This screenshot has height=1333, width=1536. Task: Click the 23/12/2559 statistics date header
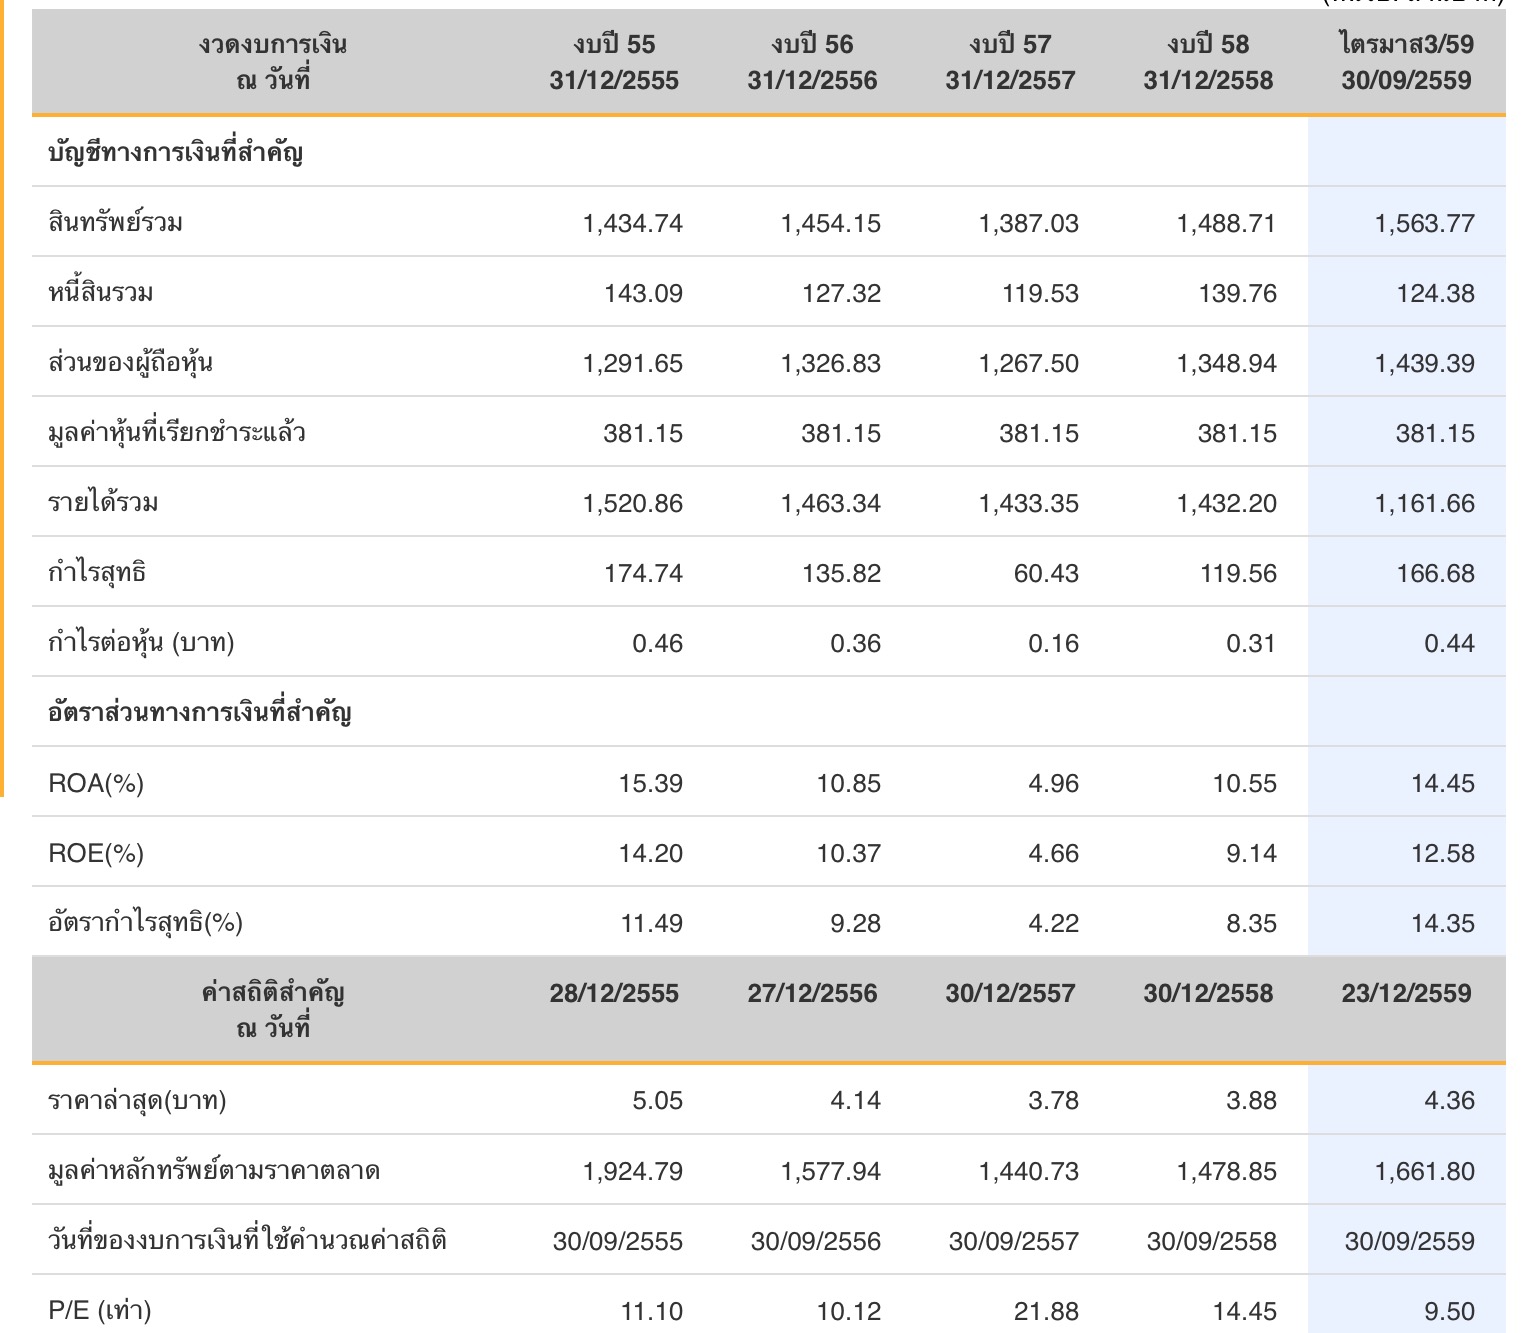tap(1406, 993)
